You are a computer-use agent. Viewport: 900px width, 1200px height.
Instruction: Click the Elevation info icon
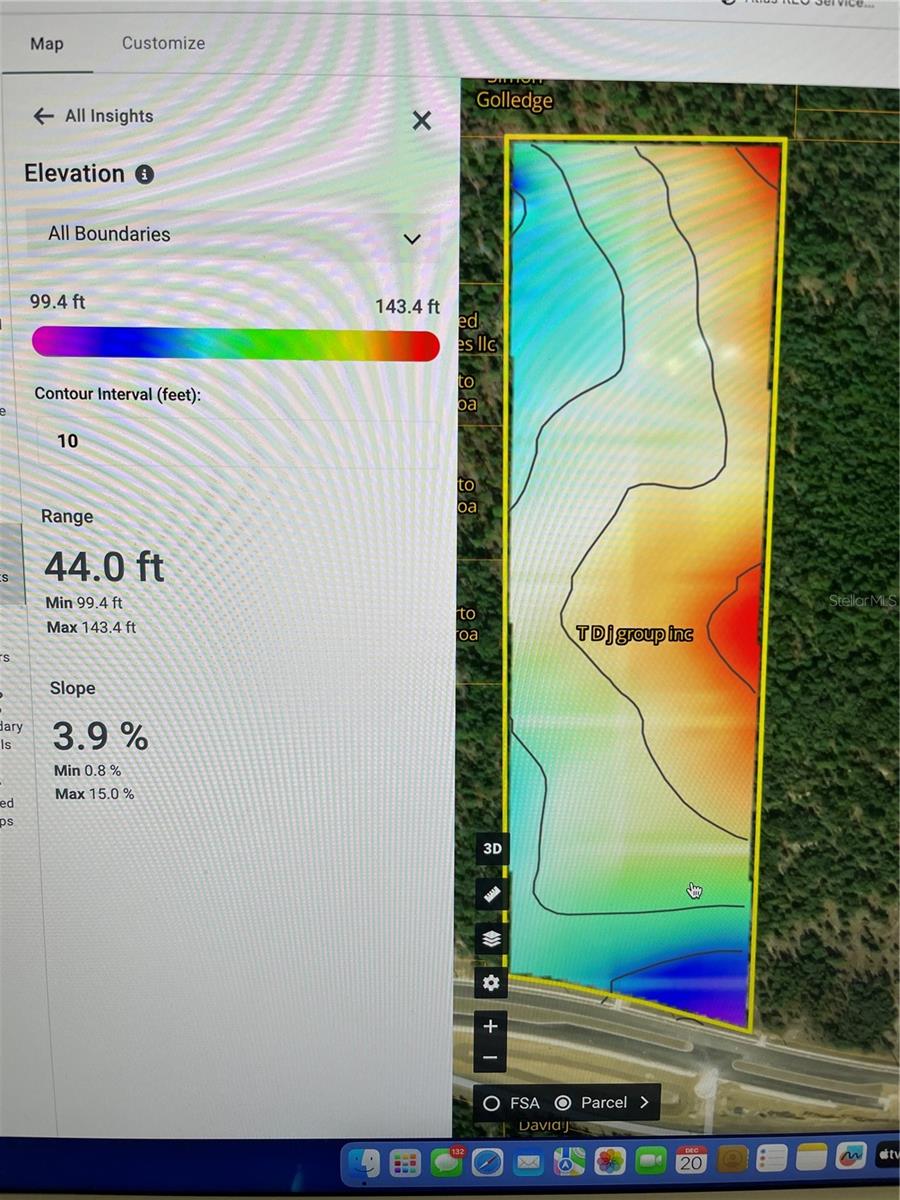click(144, 174)
